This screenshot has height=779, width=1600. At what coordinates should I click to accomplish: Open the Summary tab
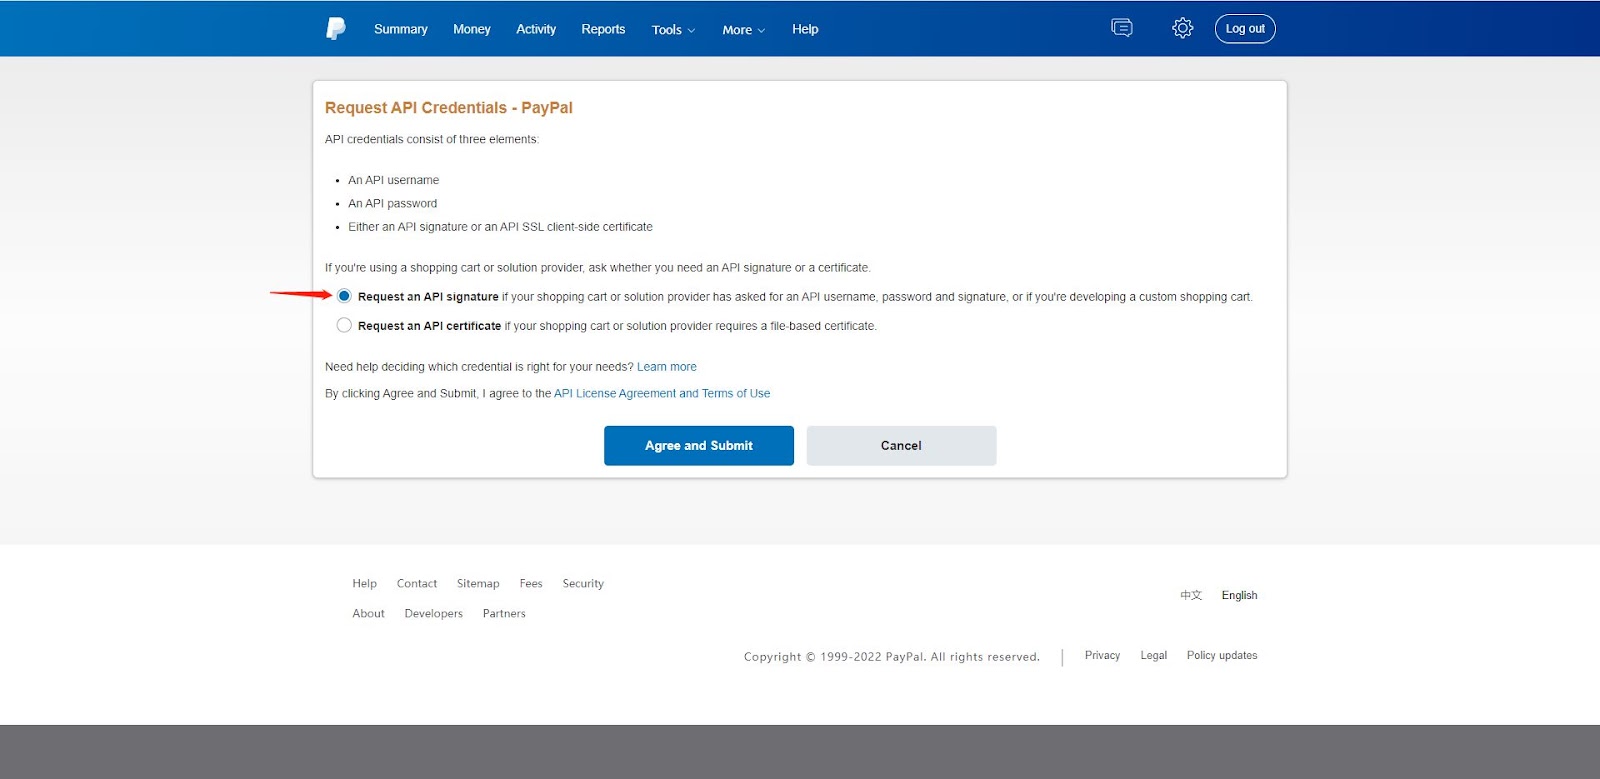pos(400,29)
